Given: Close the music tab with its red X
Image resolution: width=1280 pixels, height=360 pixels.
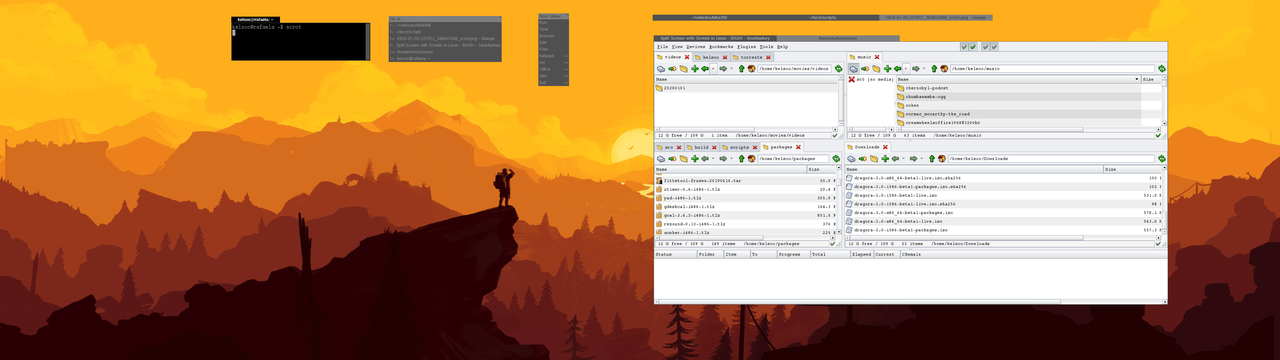Looking at the screenshot, I should tap(877, 57).
